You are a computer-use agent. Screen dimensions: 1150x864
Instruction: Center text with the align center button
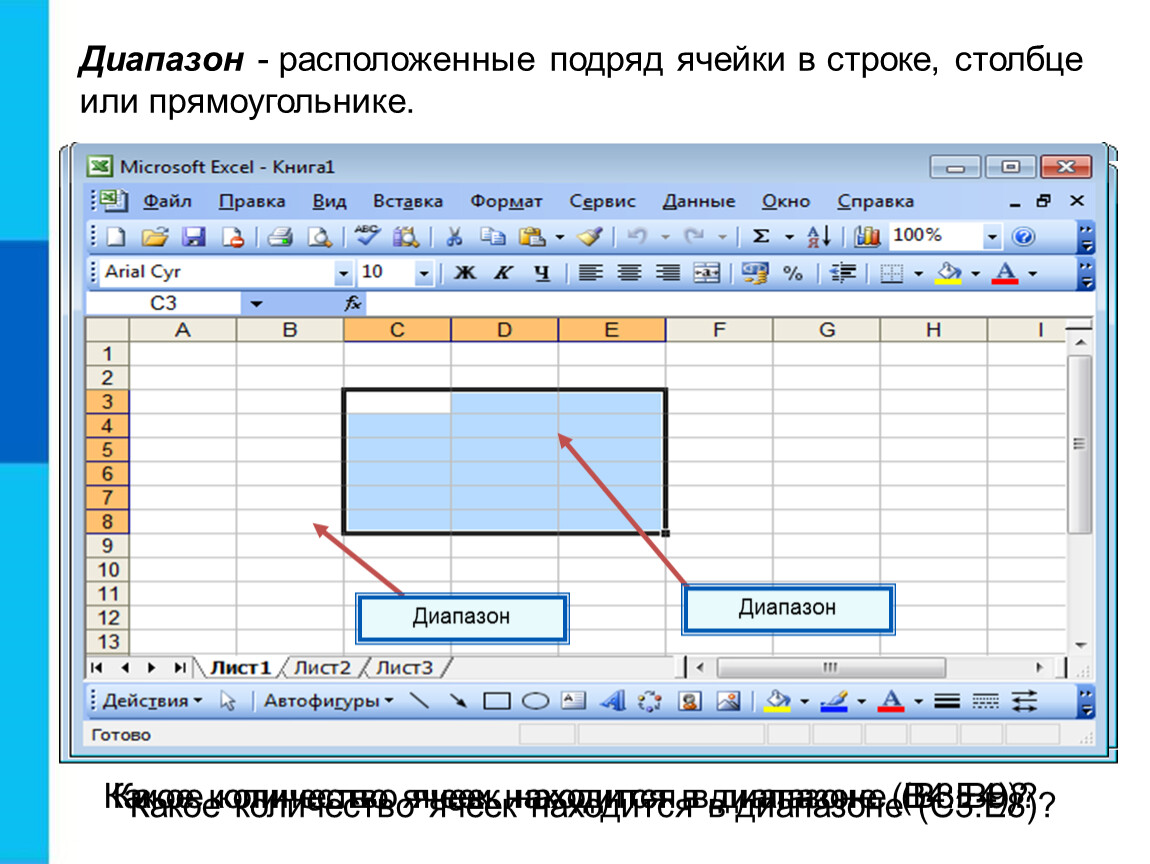(629, 273)
